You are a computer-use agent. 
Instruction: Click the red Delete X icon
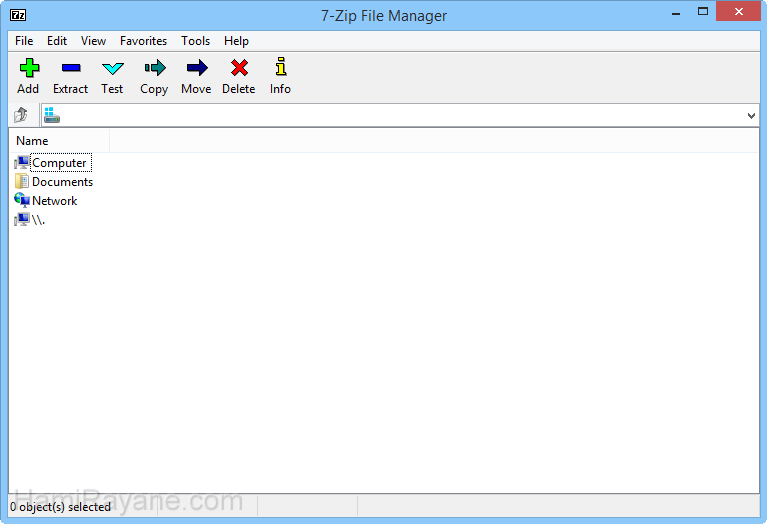coord(240,68)
